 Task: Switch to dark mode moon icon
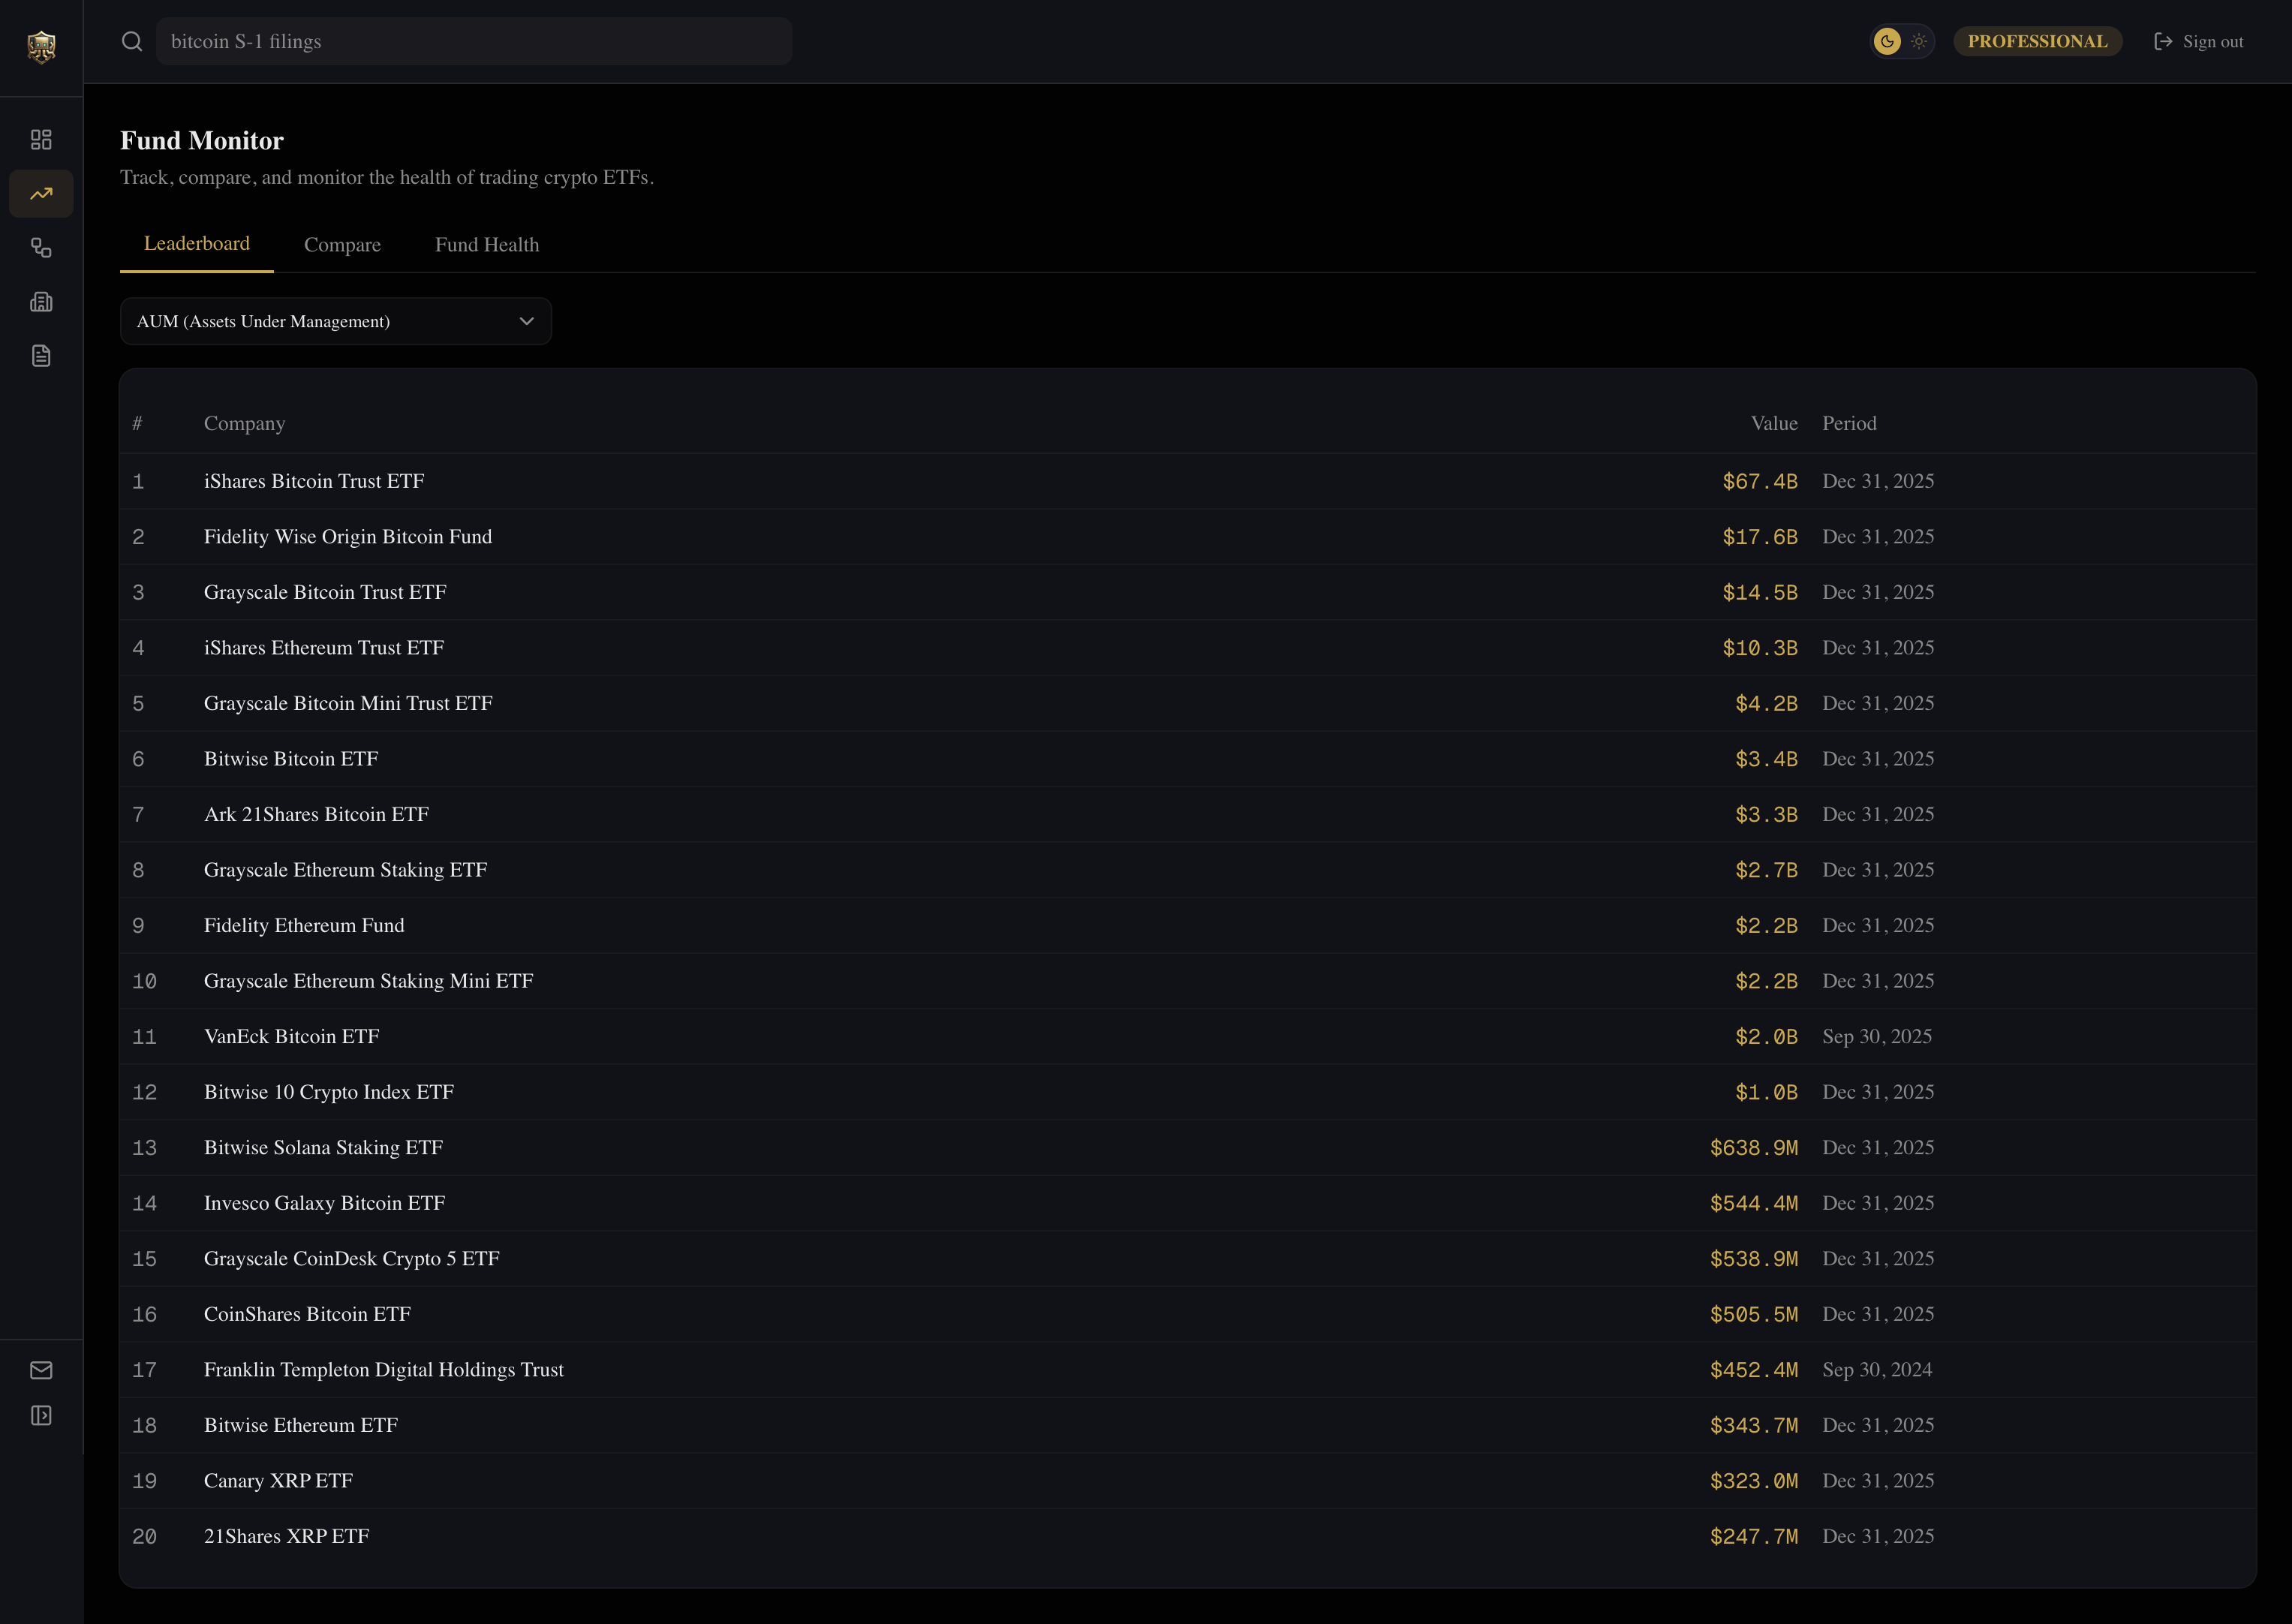(1887, 41)
